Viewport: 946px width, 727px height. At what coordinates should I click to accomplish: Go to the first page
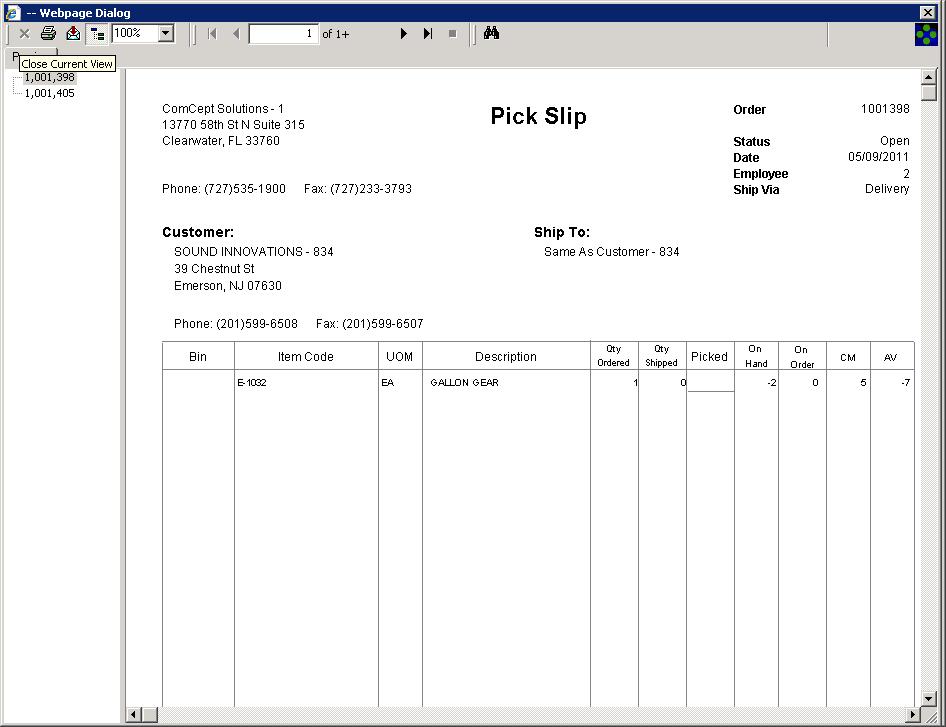pos(212,34)
